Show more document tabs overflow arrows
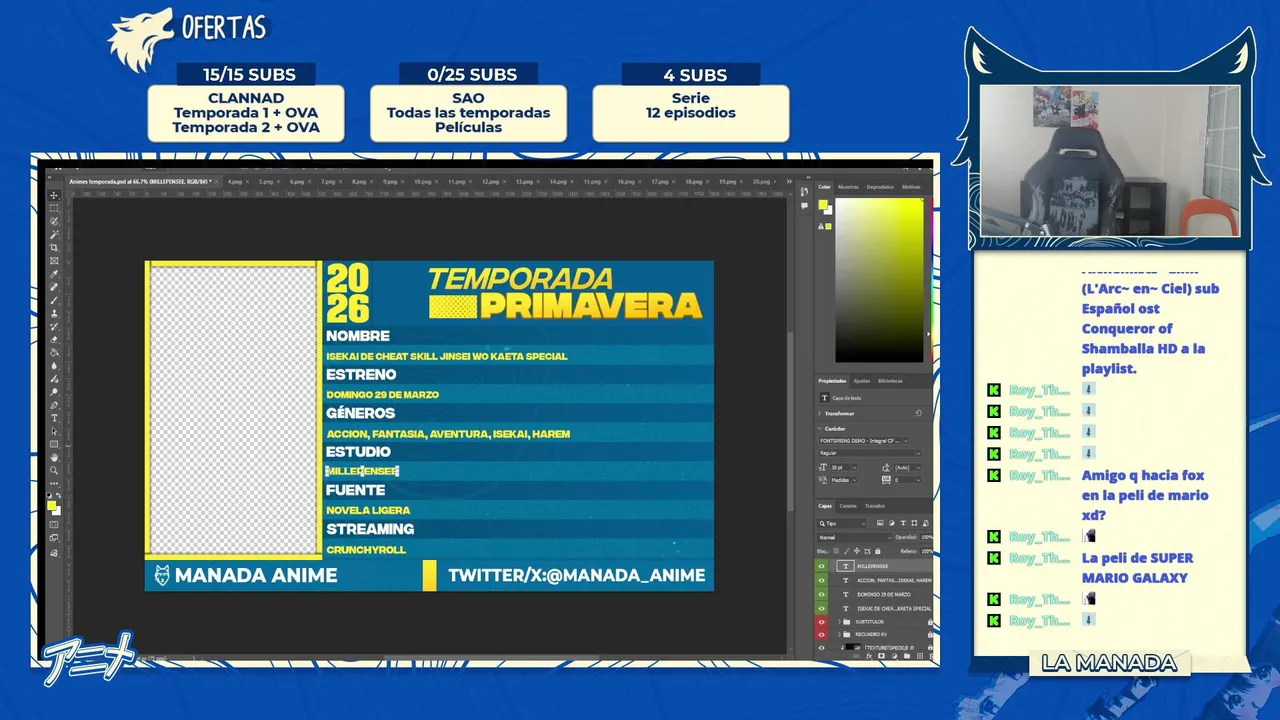Image resolution: width=1280 pixels, height=720 pixels. coord(789,181)
